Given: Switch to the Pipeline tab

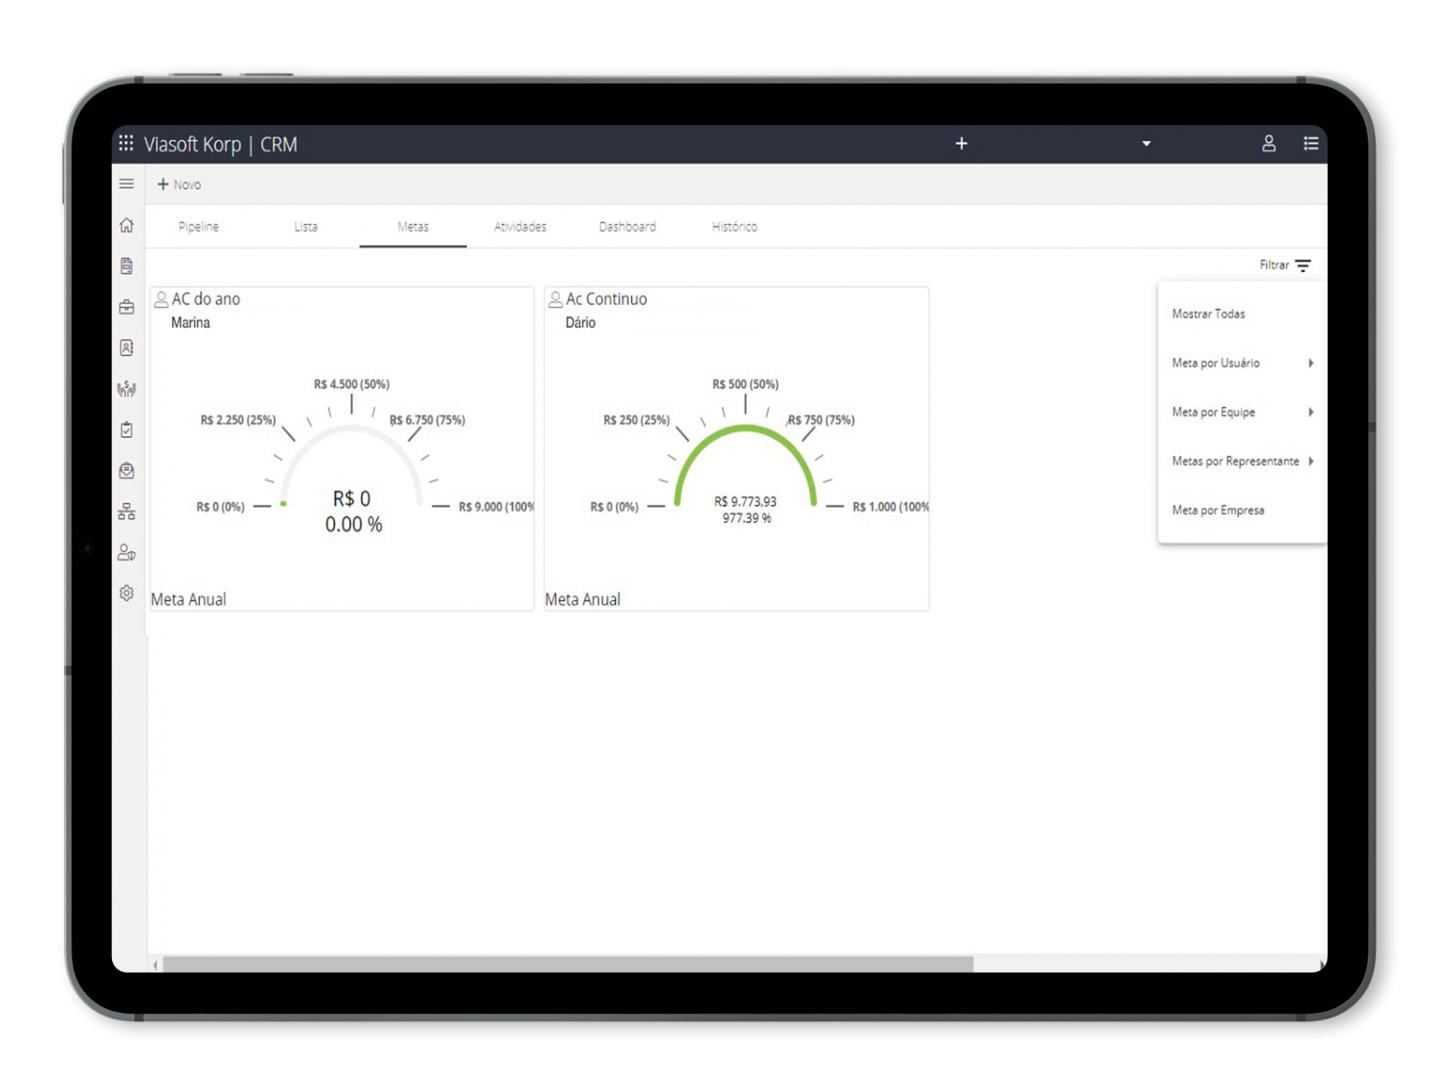Looking at the screenshot, I should [x=199, y=227].
